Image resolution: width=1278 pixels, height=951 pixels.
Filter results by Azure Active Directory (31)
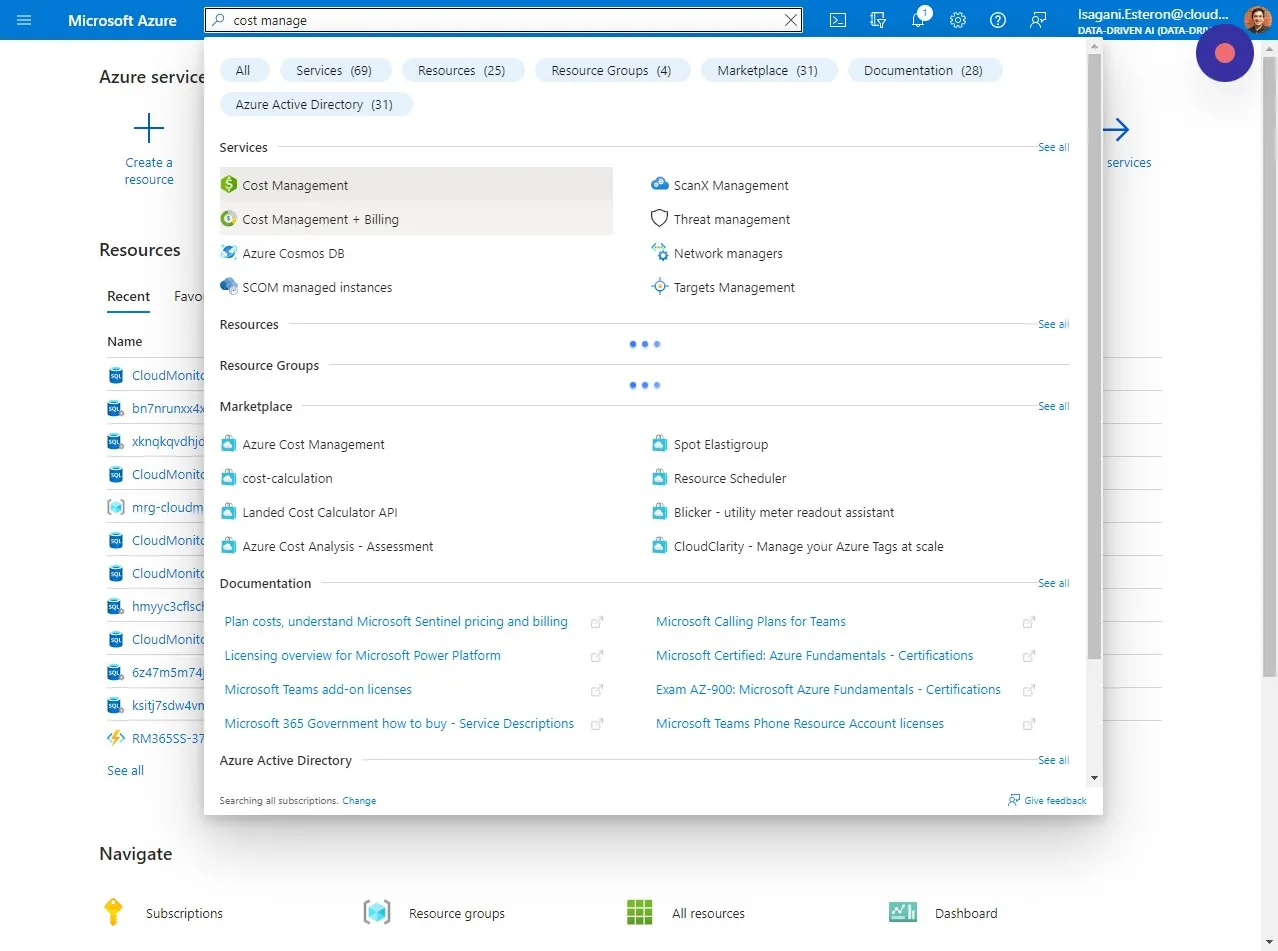314,104
